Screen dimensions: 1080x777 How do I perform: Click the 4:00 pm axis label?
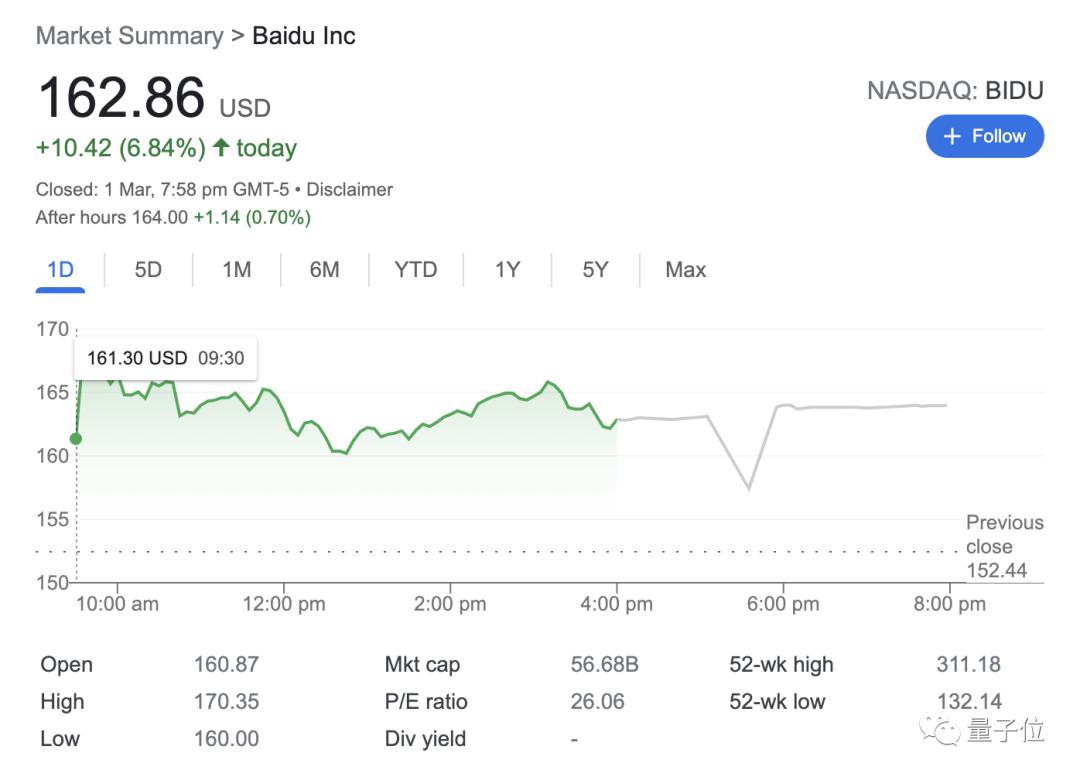616,604
